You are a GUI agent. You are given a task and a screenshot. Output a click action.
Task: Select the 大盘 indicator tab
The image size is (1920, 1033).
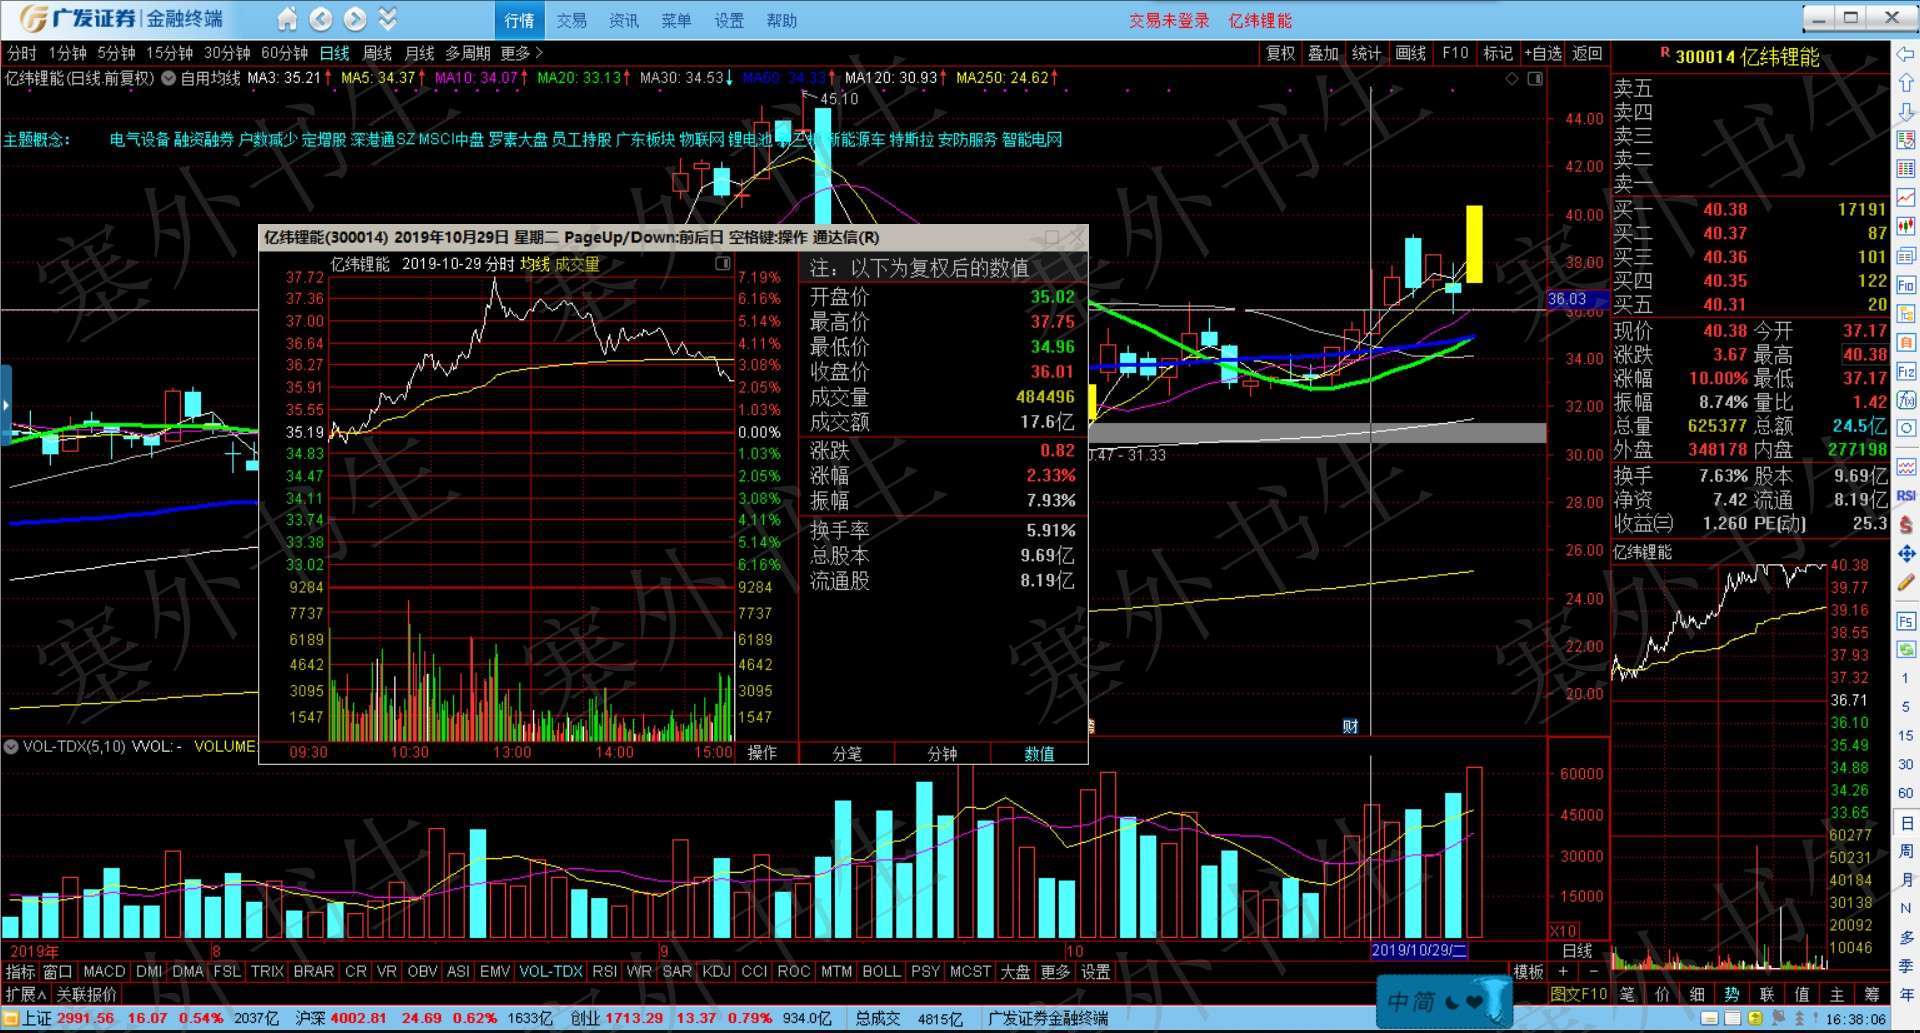(1015, 971)
